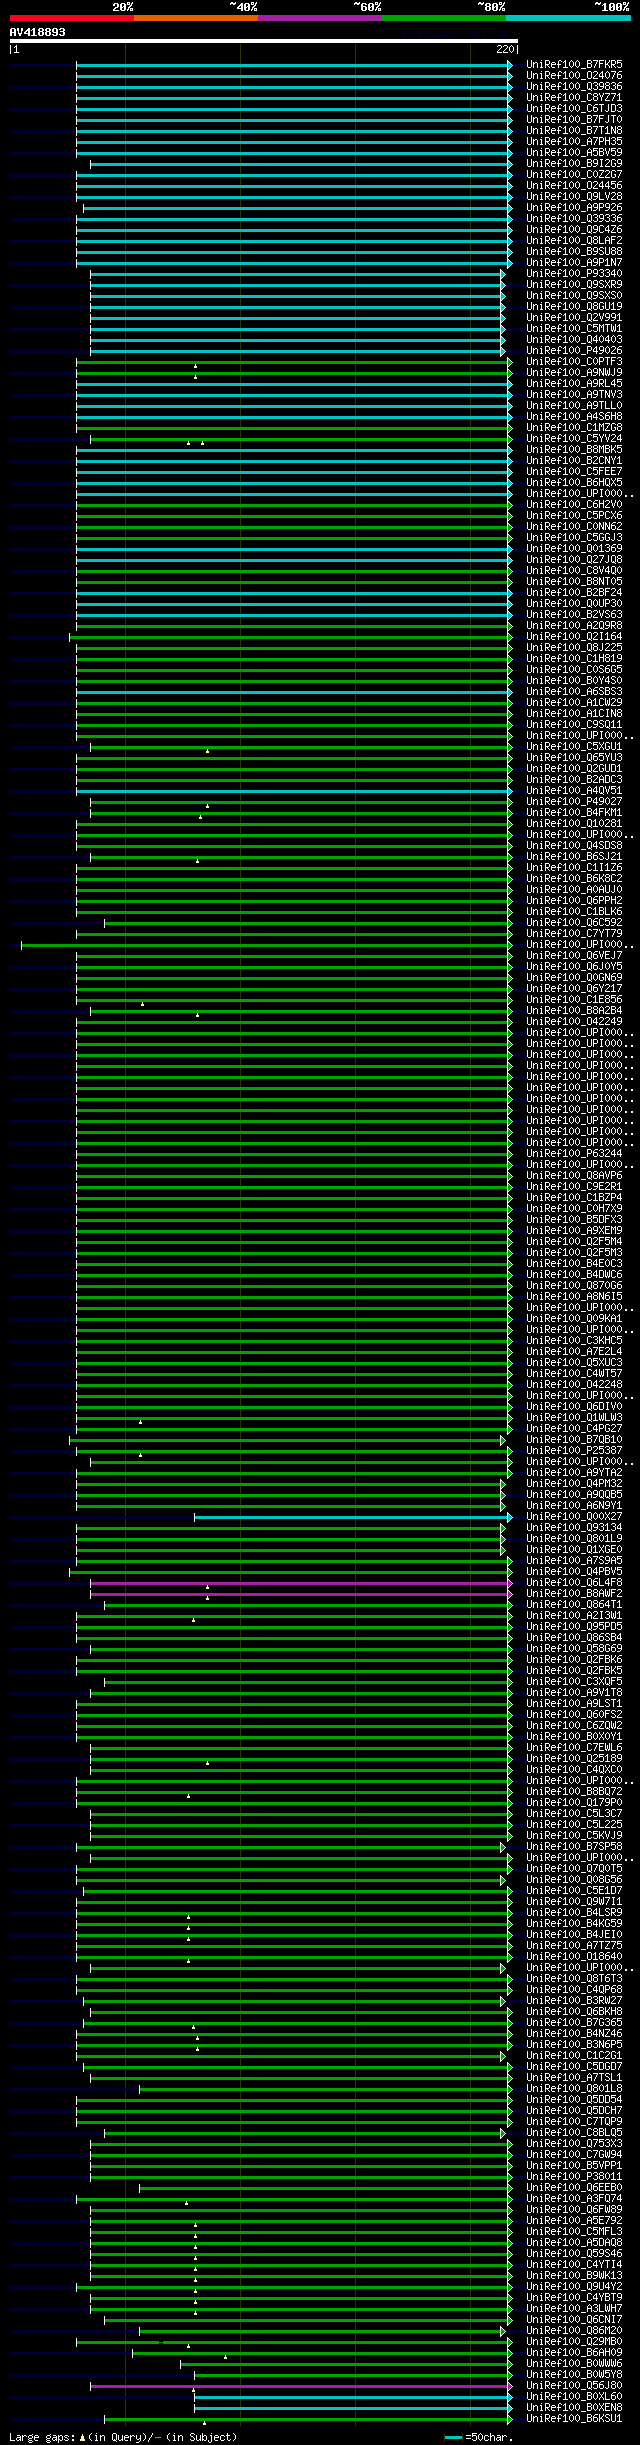Select hit label UniRef100_A2Q9R8
The height and width of the screenshot is (2445, 640).
574,626
